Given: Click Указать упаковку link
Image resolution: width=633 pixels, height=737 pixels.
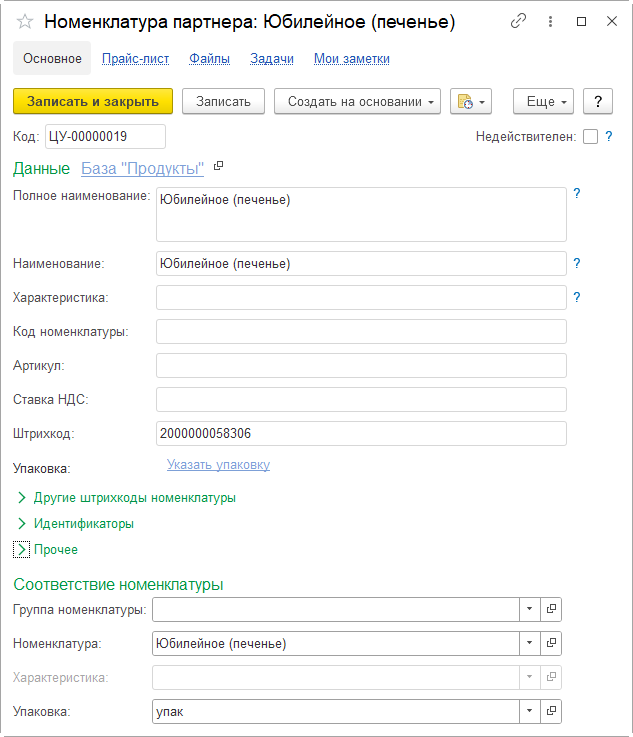Looking at the screenshot, I should click(219, 464).
